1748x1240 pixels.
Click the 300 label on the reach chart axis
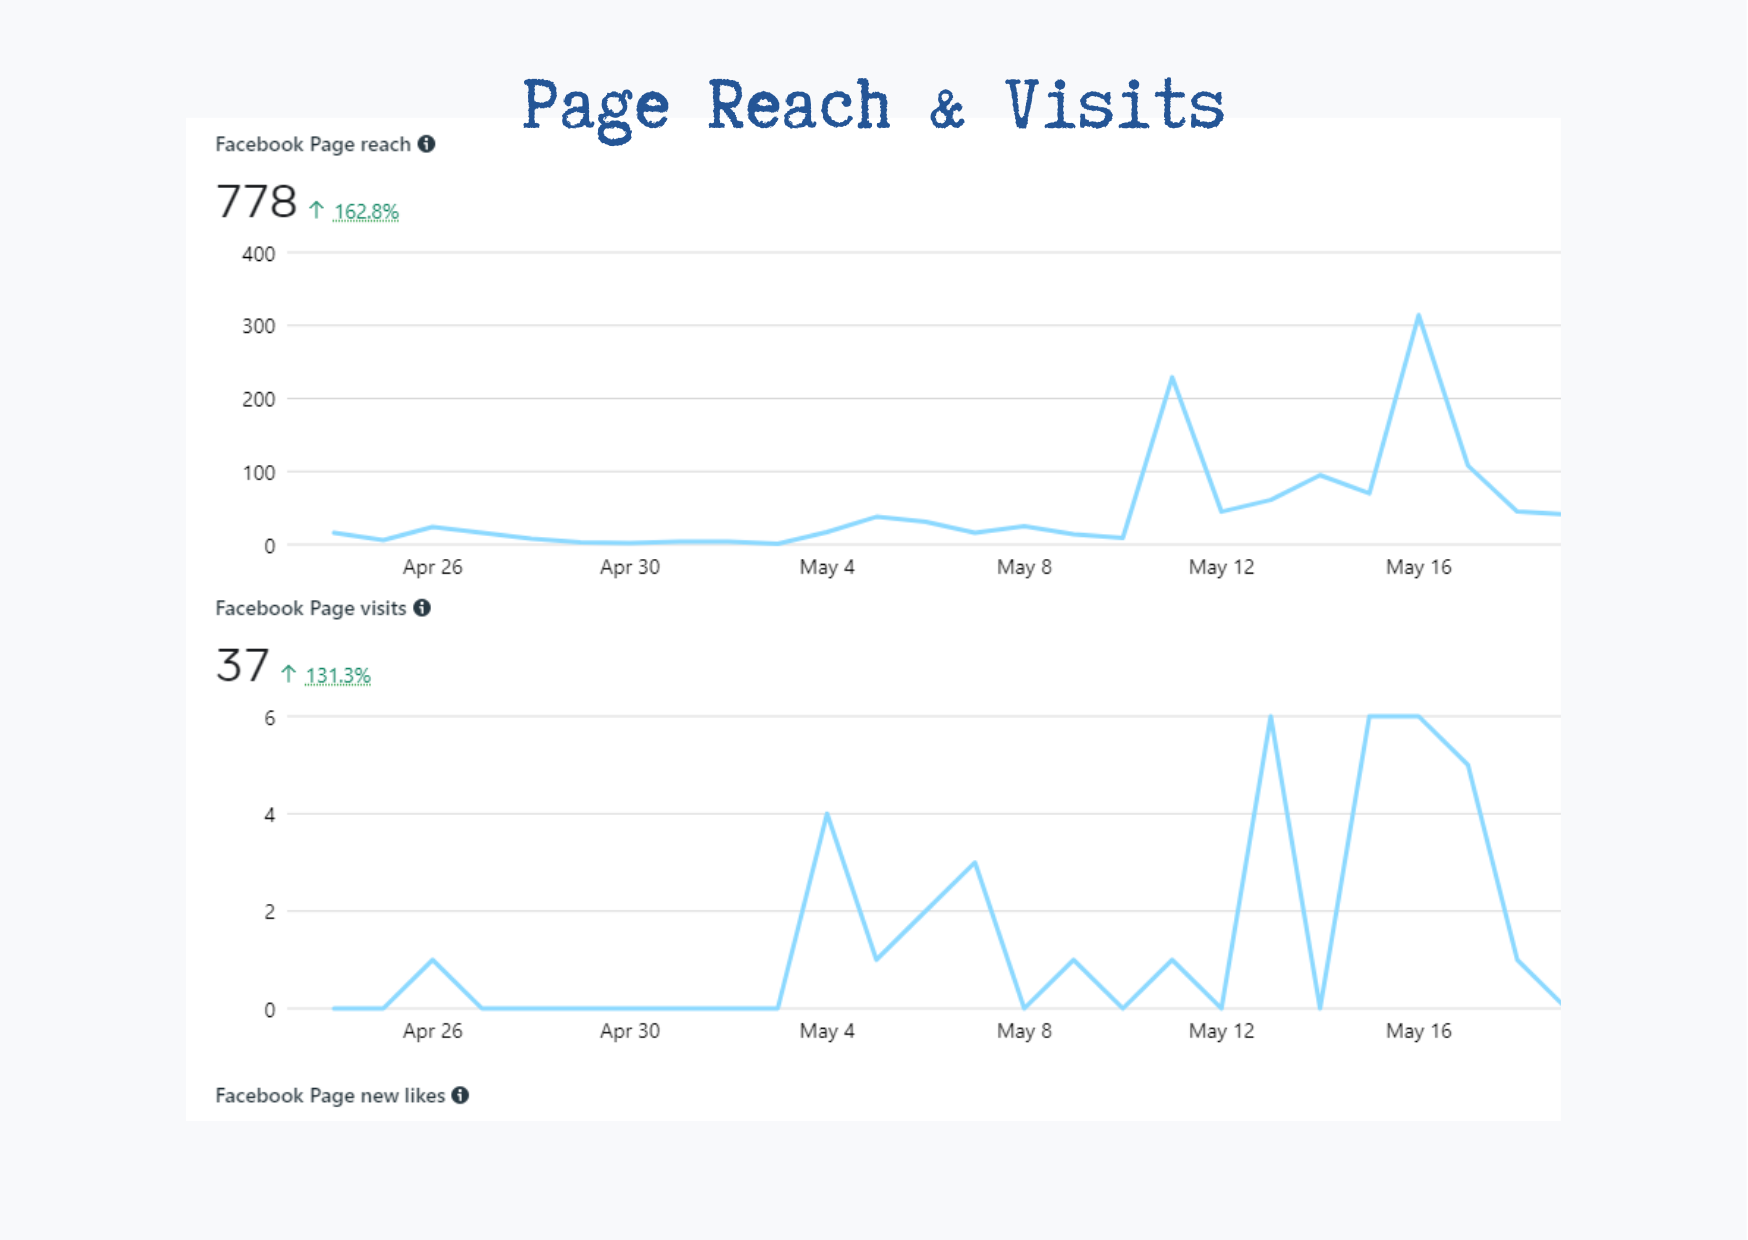(258, 326)
